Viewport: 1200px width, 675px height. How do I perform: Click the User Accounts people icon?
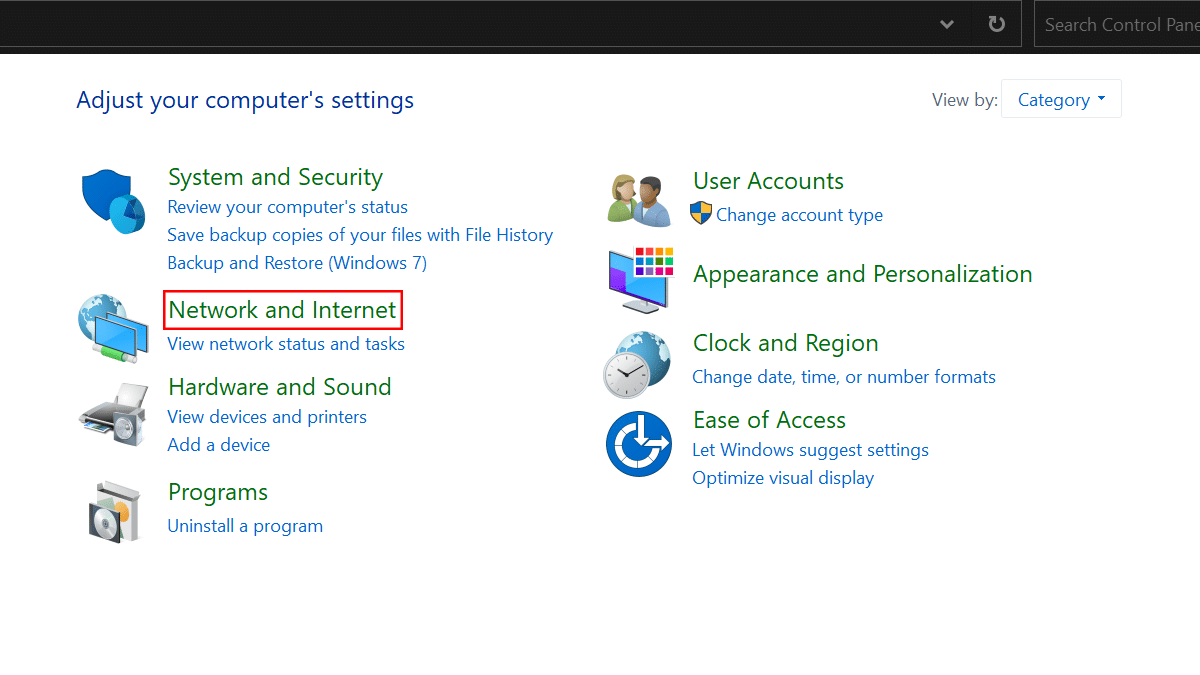[640, 200]
